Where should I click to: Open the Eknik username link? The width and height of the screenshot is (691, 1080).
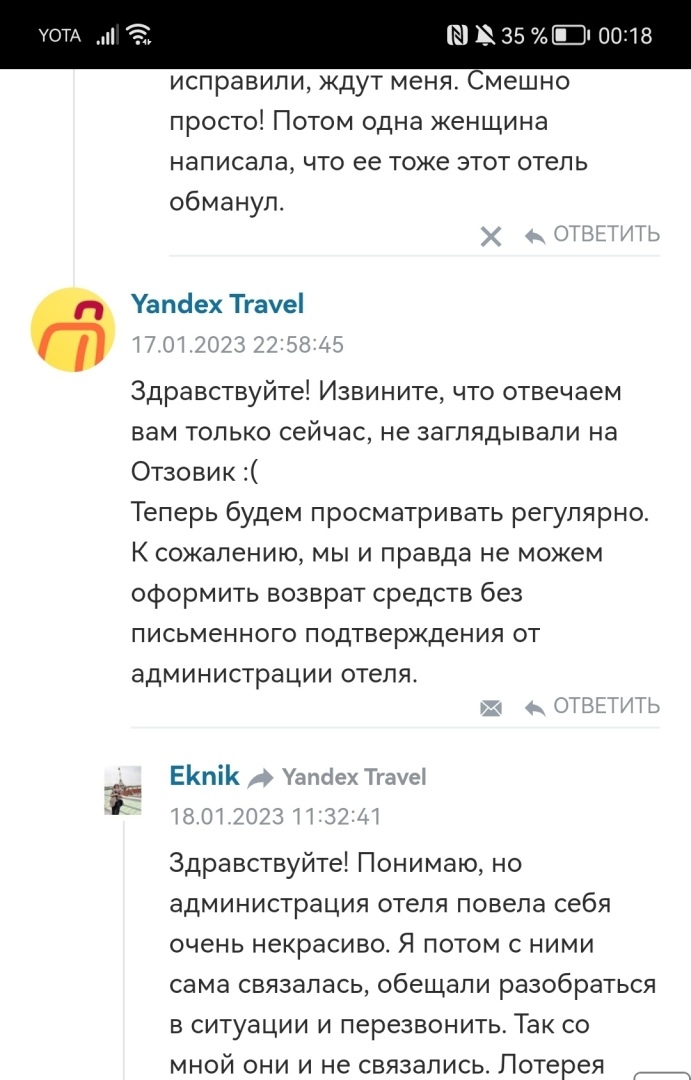pos(205,776)
